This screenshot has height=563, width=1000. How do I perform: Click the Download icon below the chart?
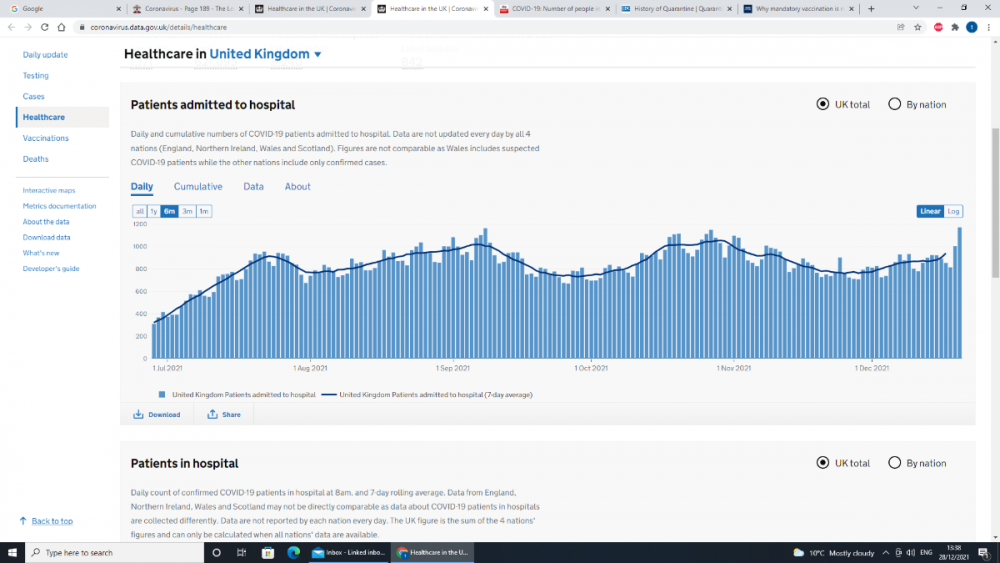pyautogui.click(x=139, y=414)
